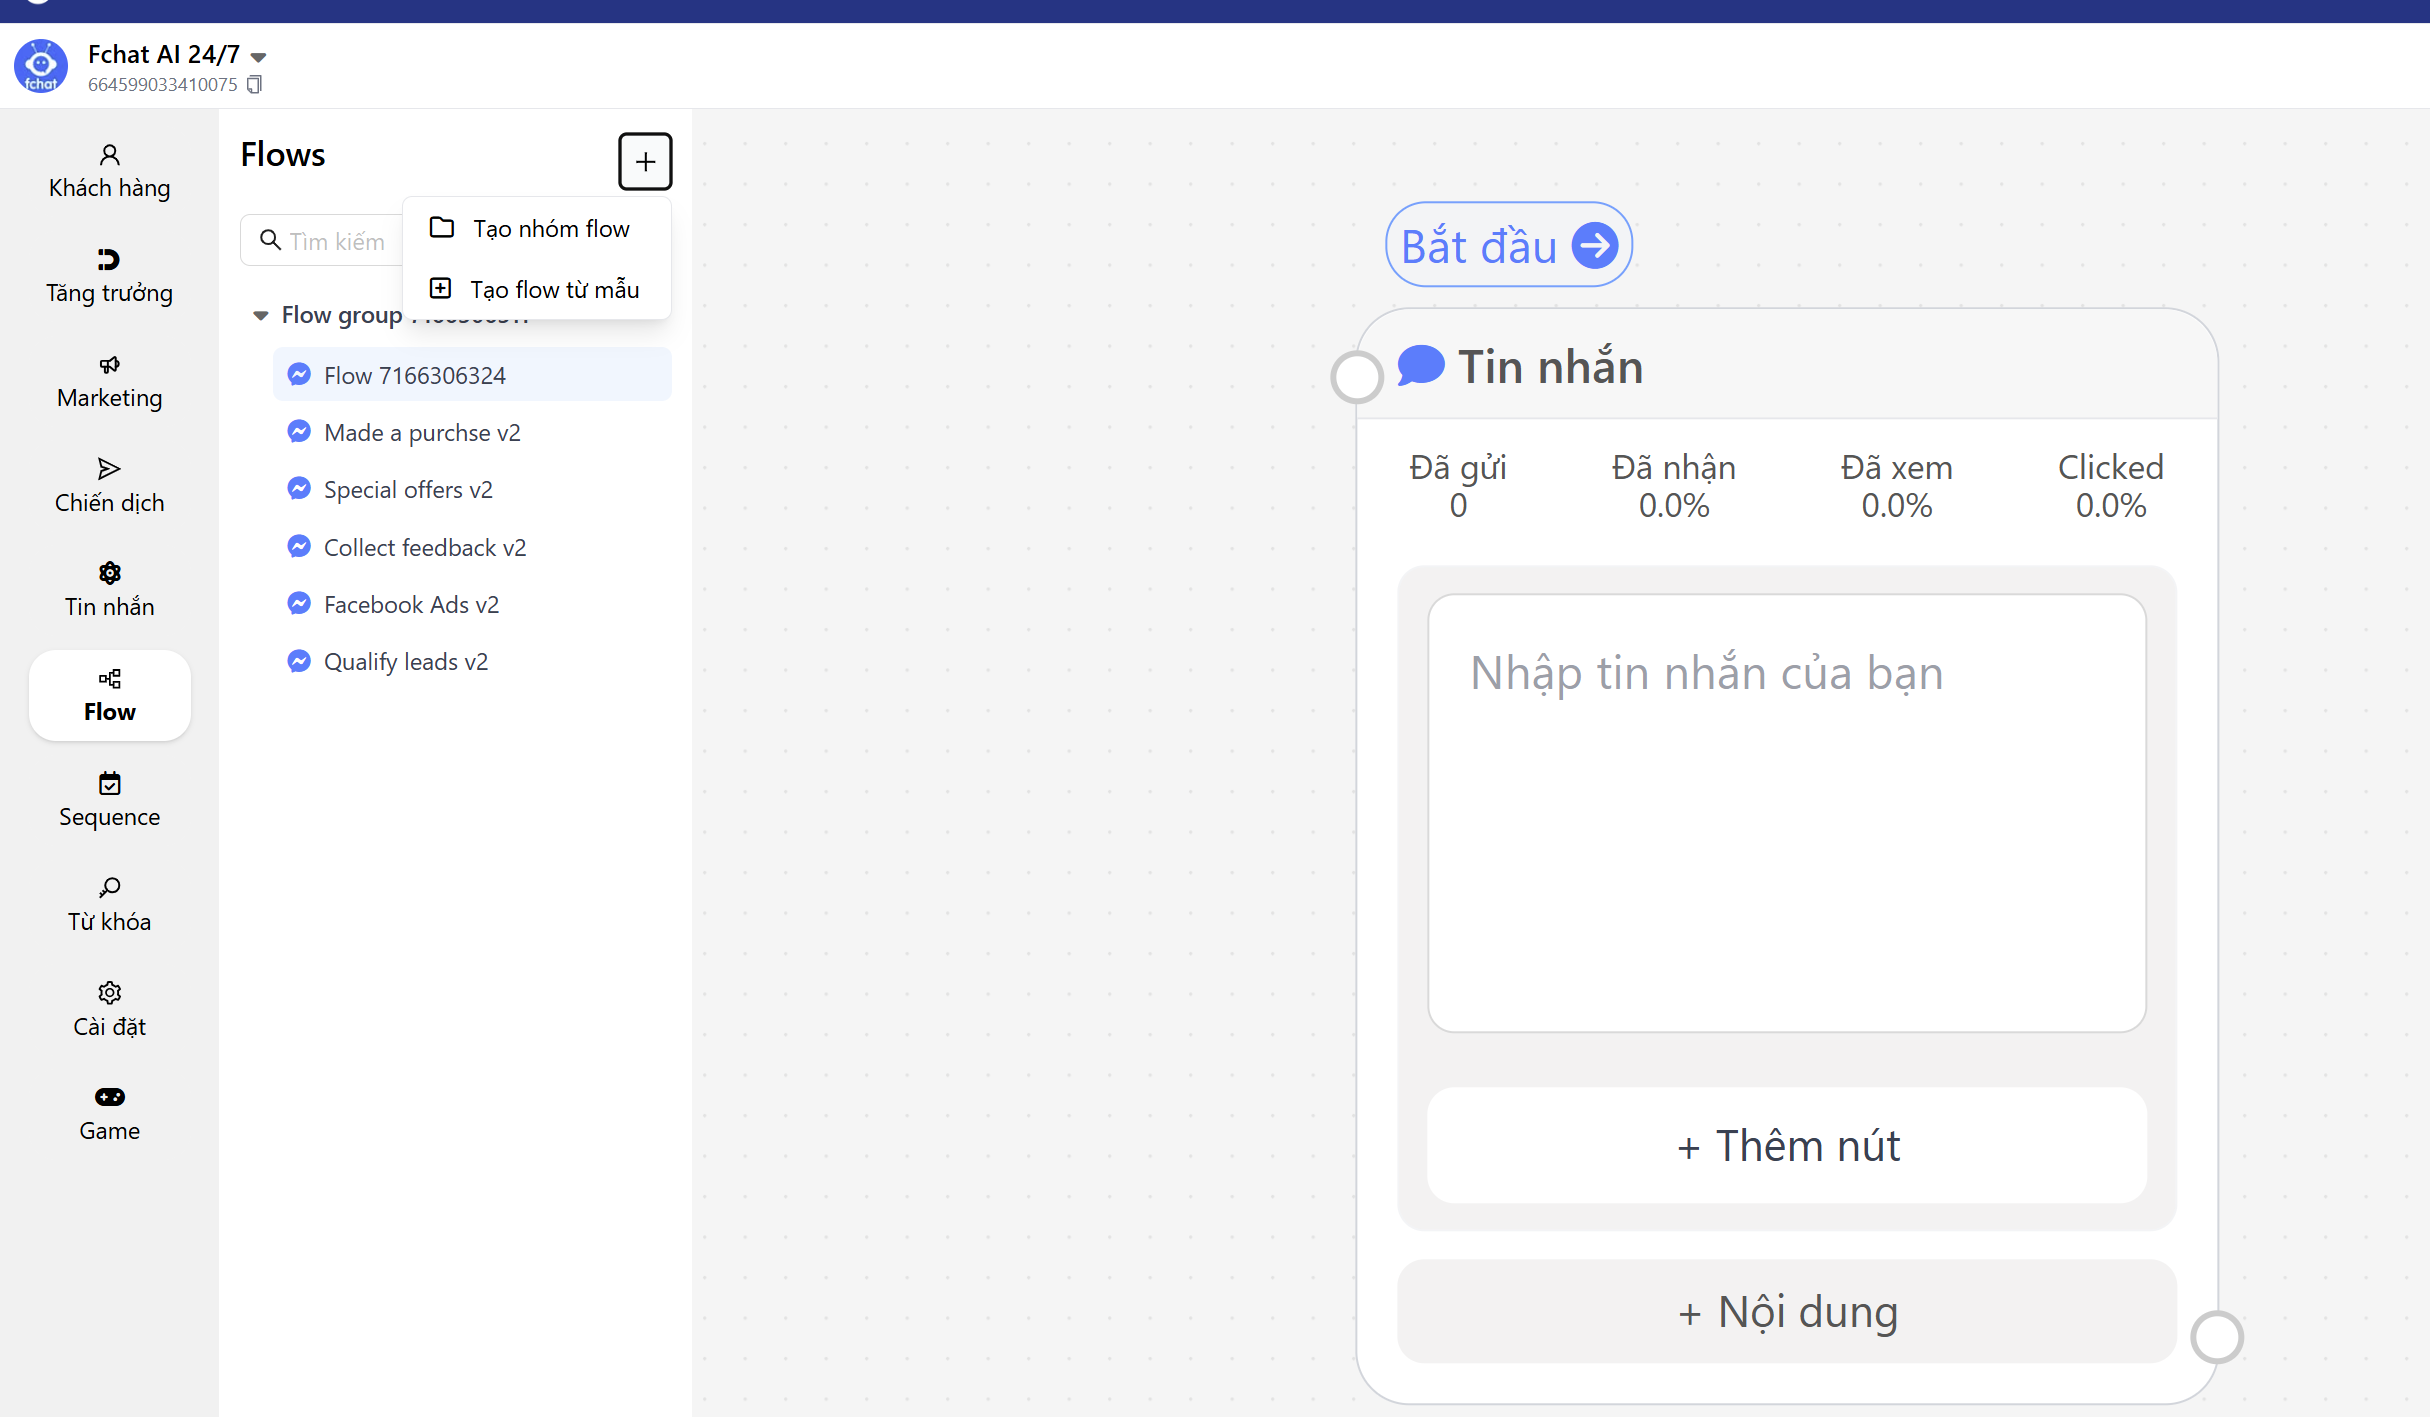Collapse the Flow group tree arrow
Image resolution: width=2430 pixels, height=1417 pixels.
[x=261, y=316]
